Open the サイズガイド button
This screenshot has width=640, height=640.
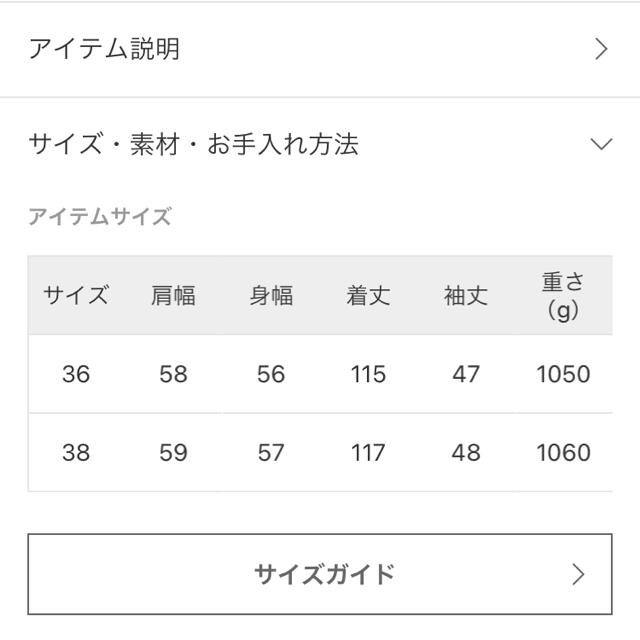tap(320, 573)
